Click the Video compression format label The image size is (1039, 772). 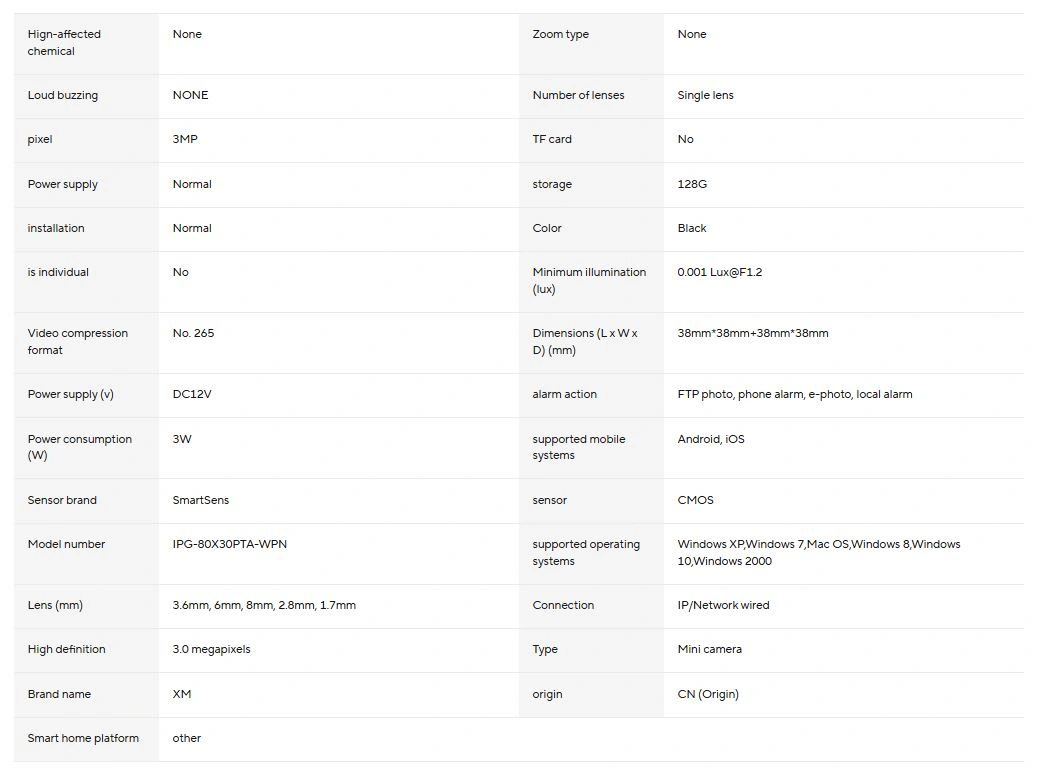tap(78, 342)
